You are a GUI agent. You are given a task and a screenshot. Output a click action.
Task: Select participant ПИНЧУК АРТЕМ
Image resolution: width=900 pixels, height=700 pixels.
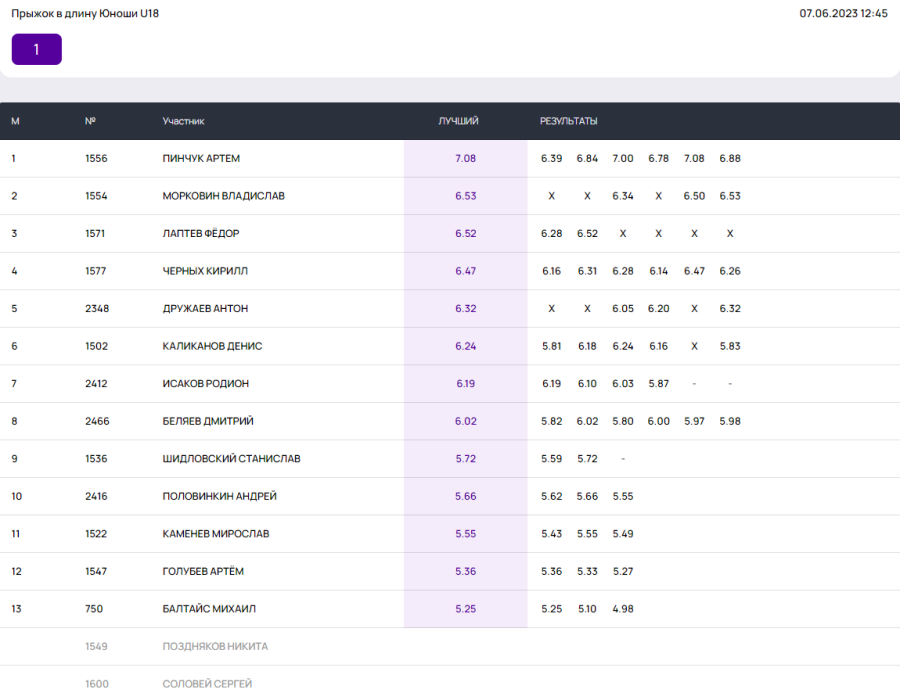(x=201, y=158)
